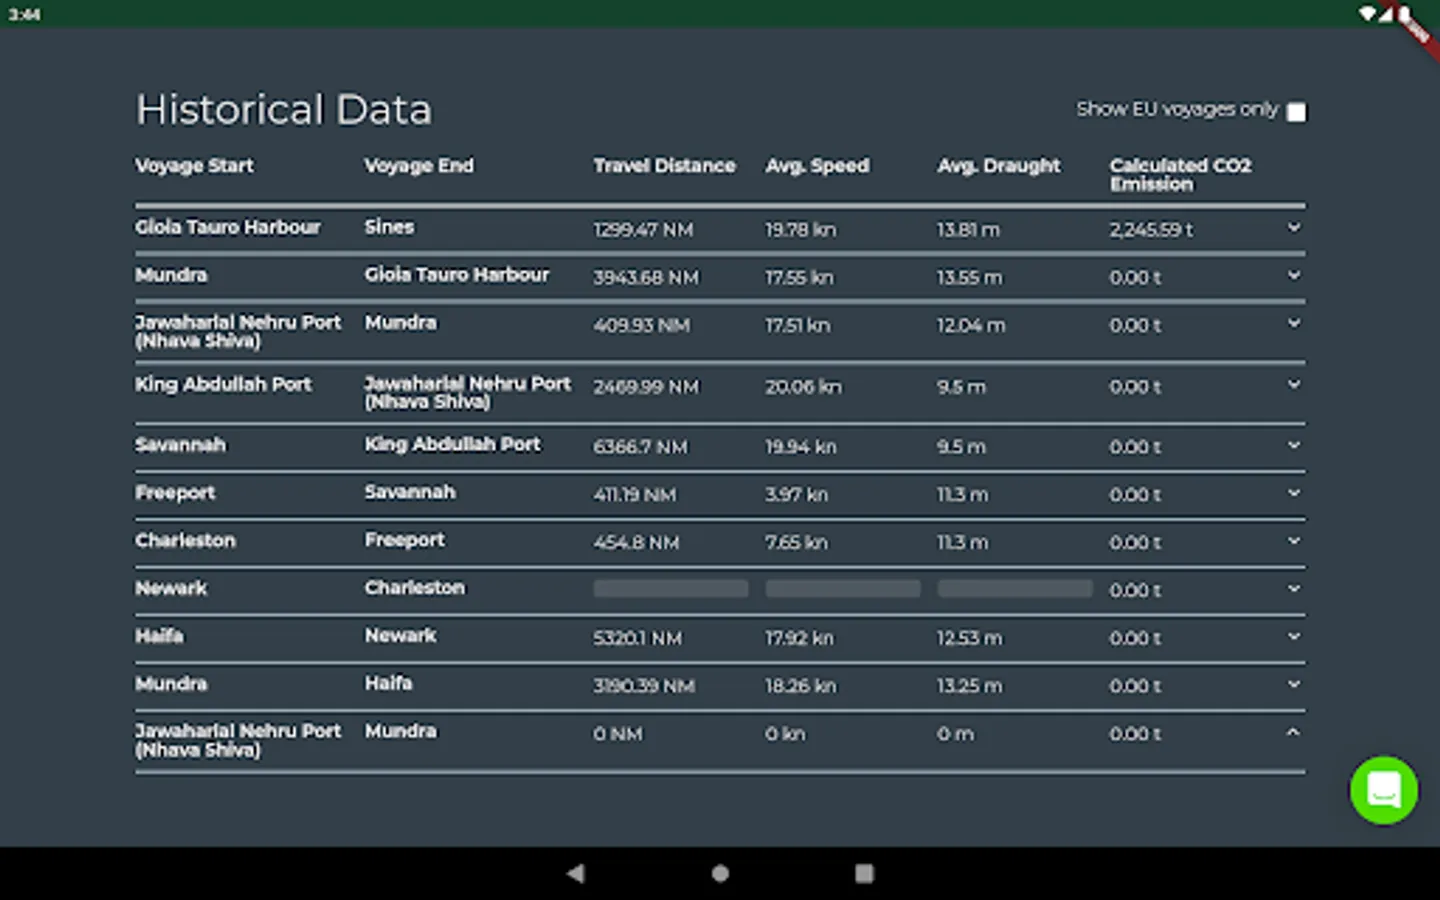The image size is (1440, 900).
Task: Click the Voyage Start column header
Action: pyautogui.click(x=194, y=166)
